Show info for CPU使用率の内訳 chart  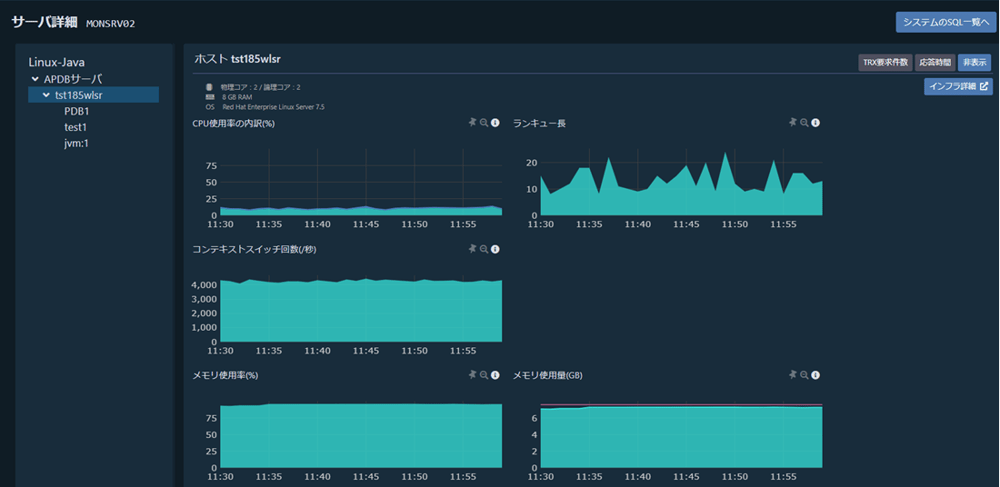pyautogui.click(x=496, y=123)
